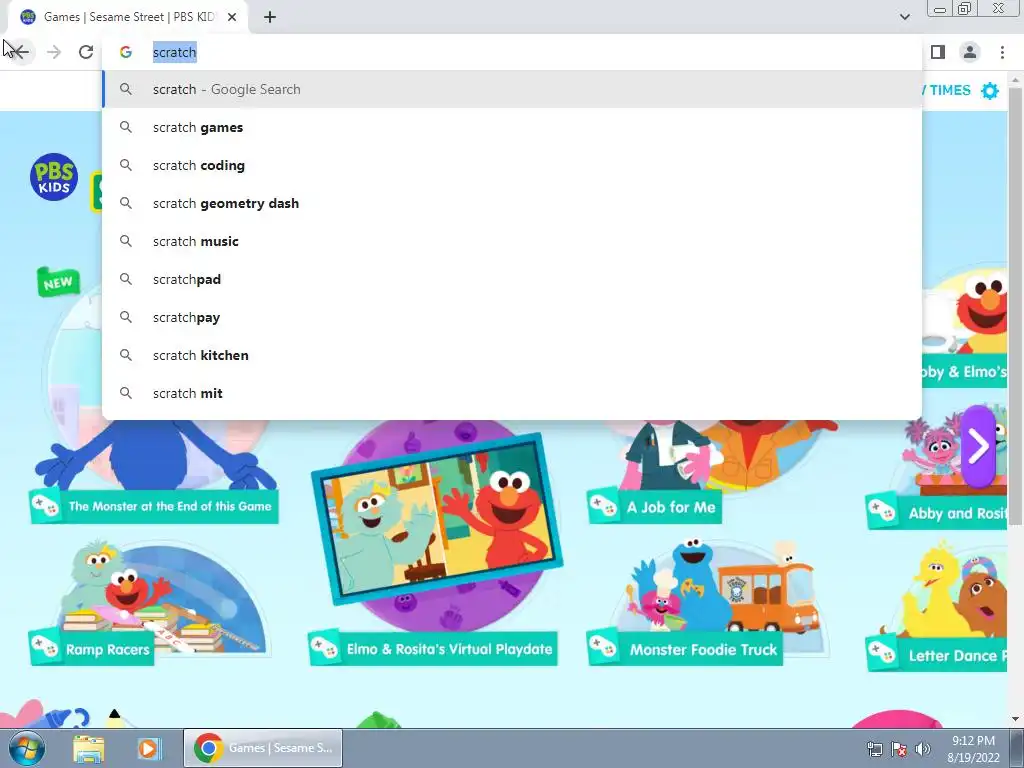
Task: Open the Chrome profile avatar
Action: pyautogui.click(x=970, y=52)
